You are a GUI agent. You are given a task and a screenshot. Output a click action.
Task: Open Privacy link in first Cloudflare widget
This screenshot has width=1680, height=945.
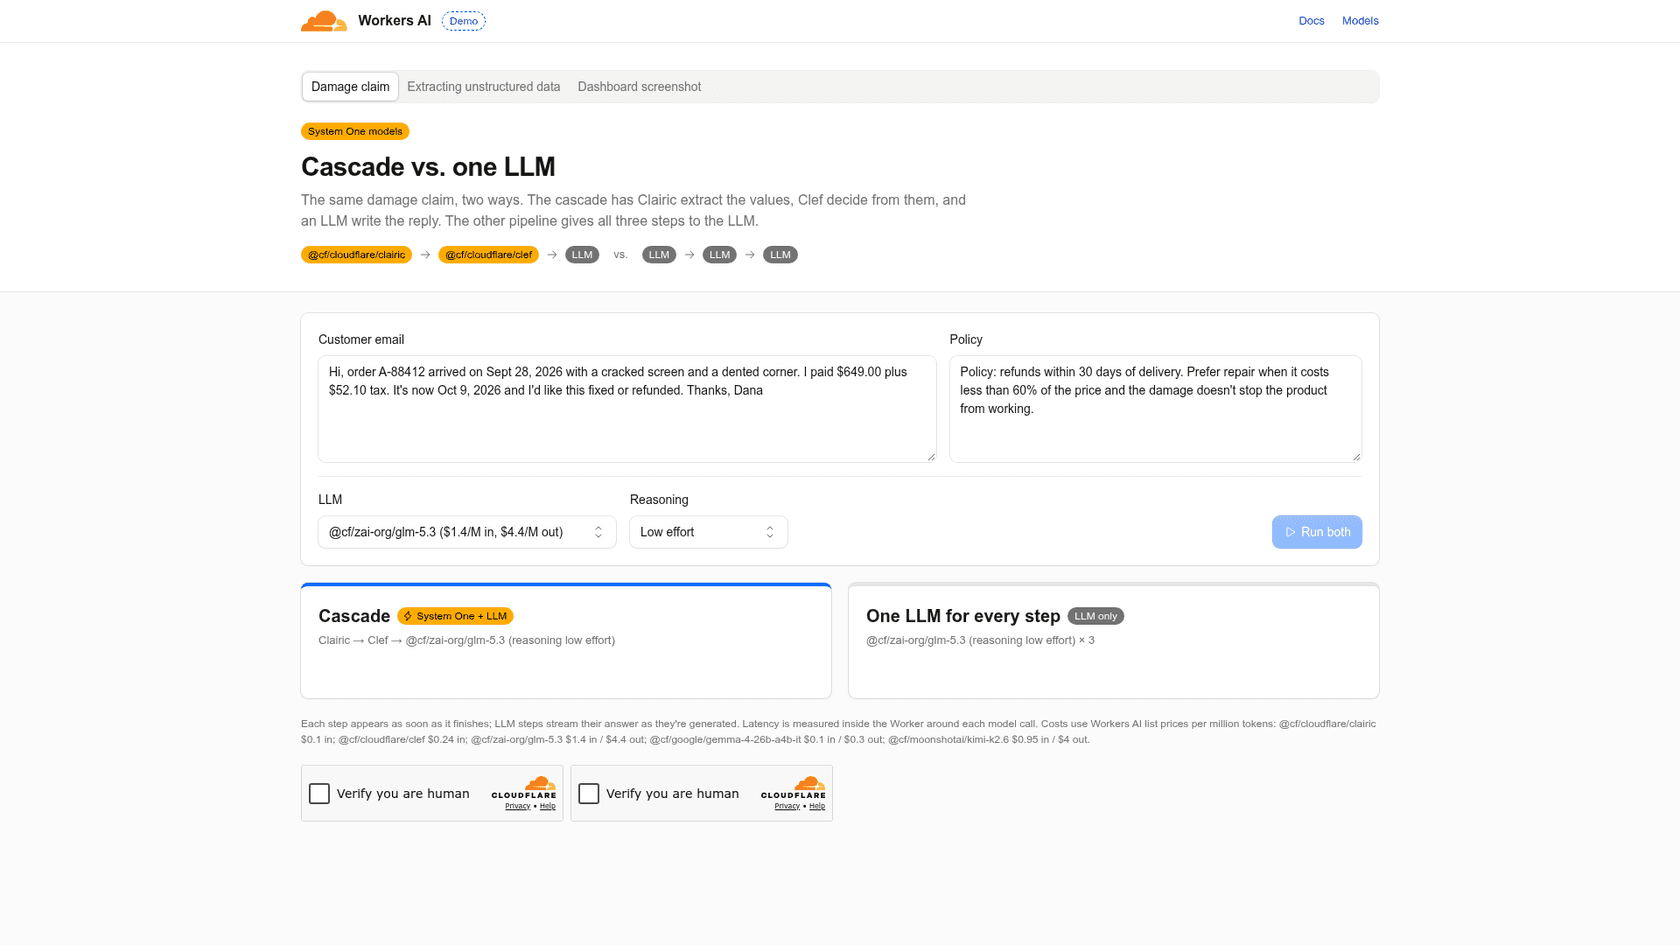pyautogui.click(x=517, y=806)
